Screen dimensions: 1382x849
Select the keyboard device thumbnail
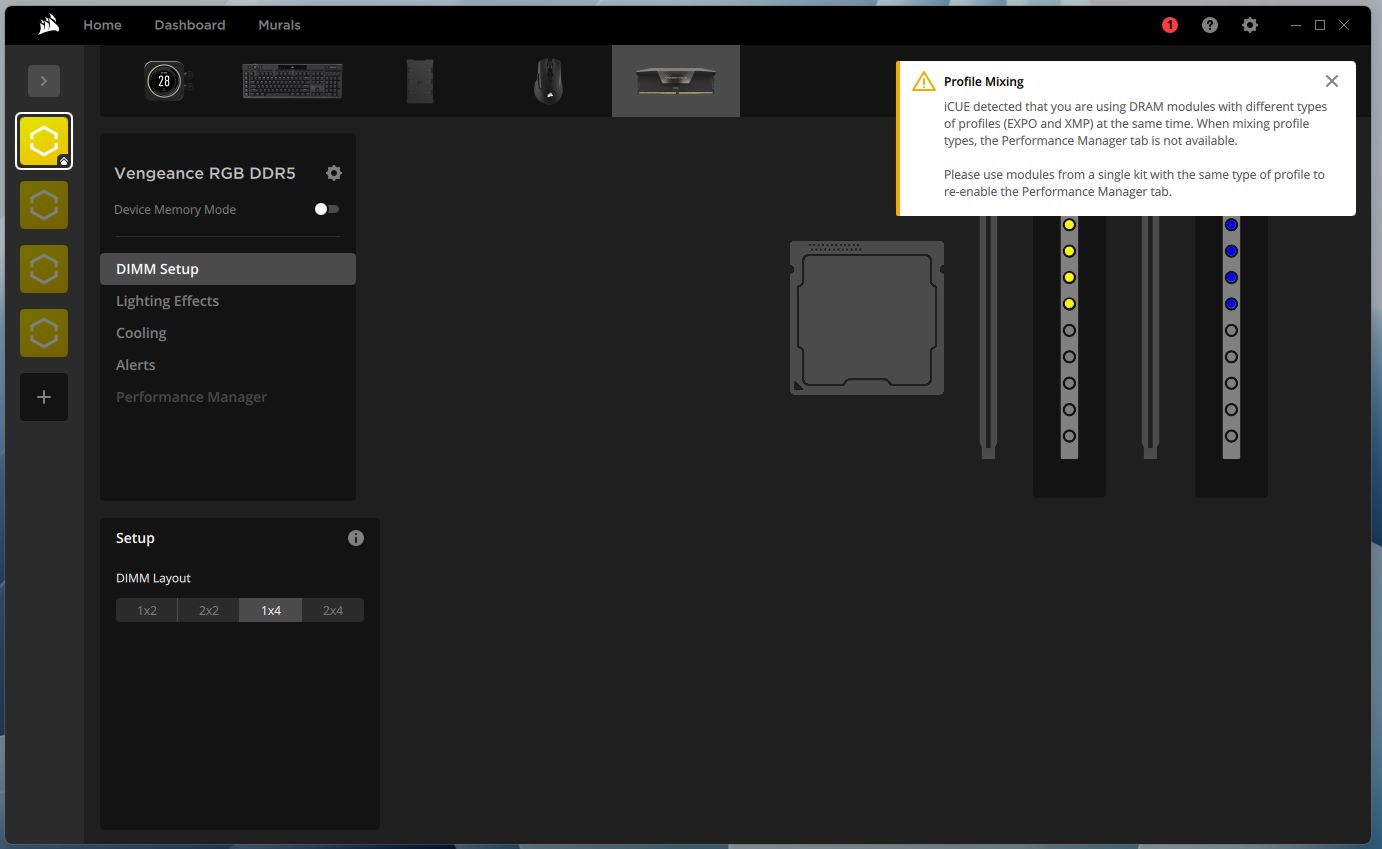[x=292, y=81]
